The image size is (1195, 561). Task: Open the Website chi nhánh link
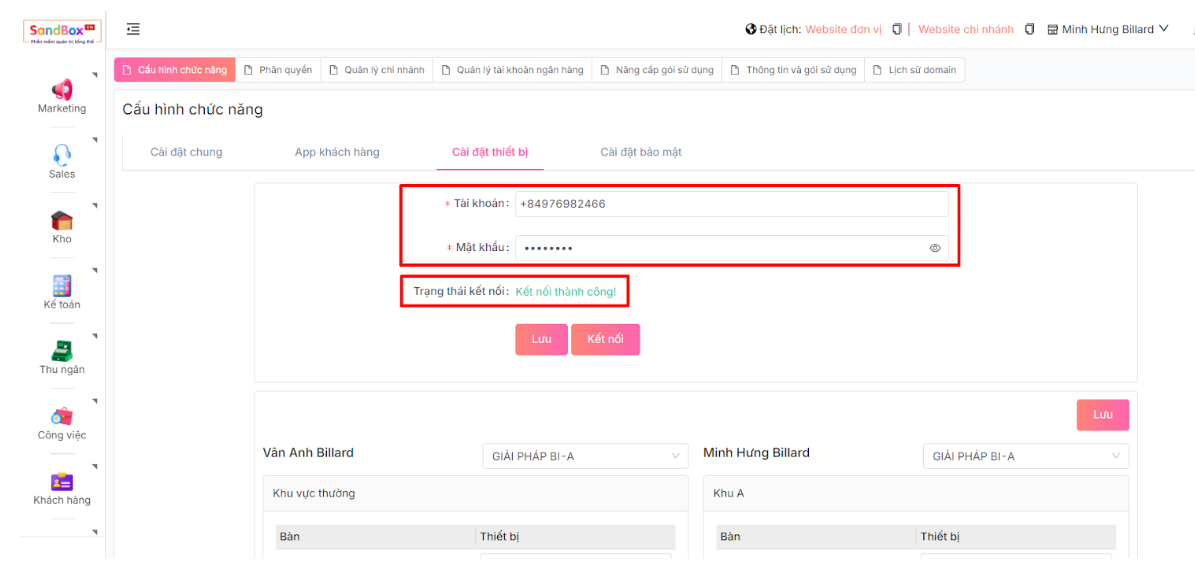tap(965, 29)
